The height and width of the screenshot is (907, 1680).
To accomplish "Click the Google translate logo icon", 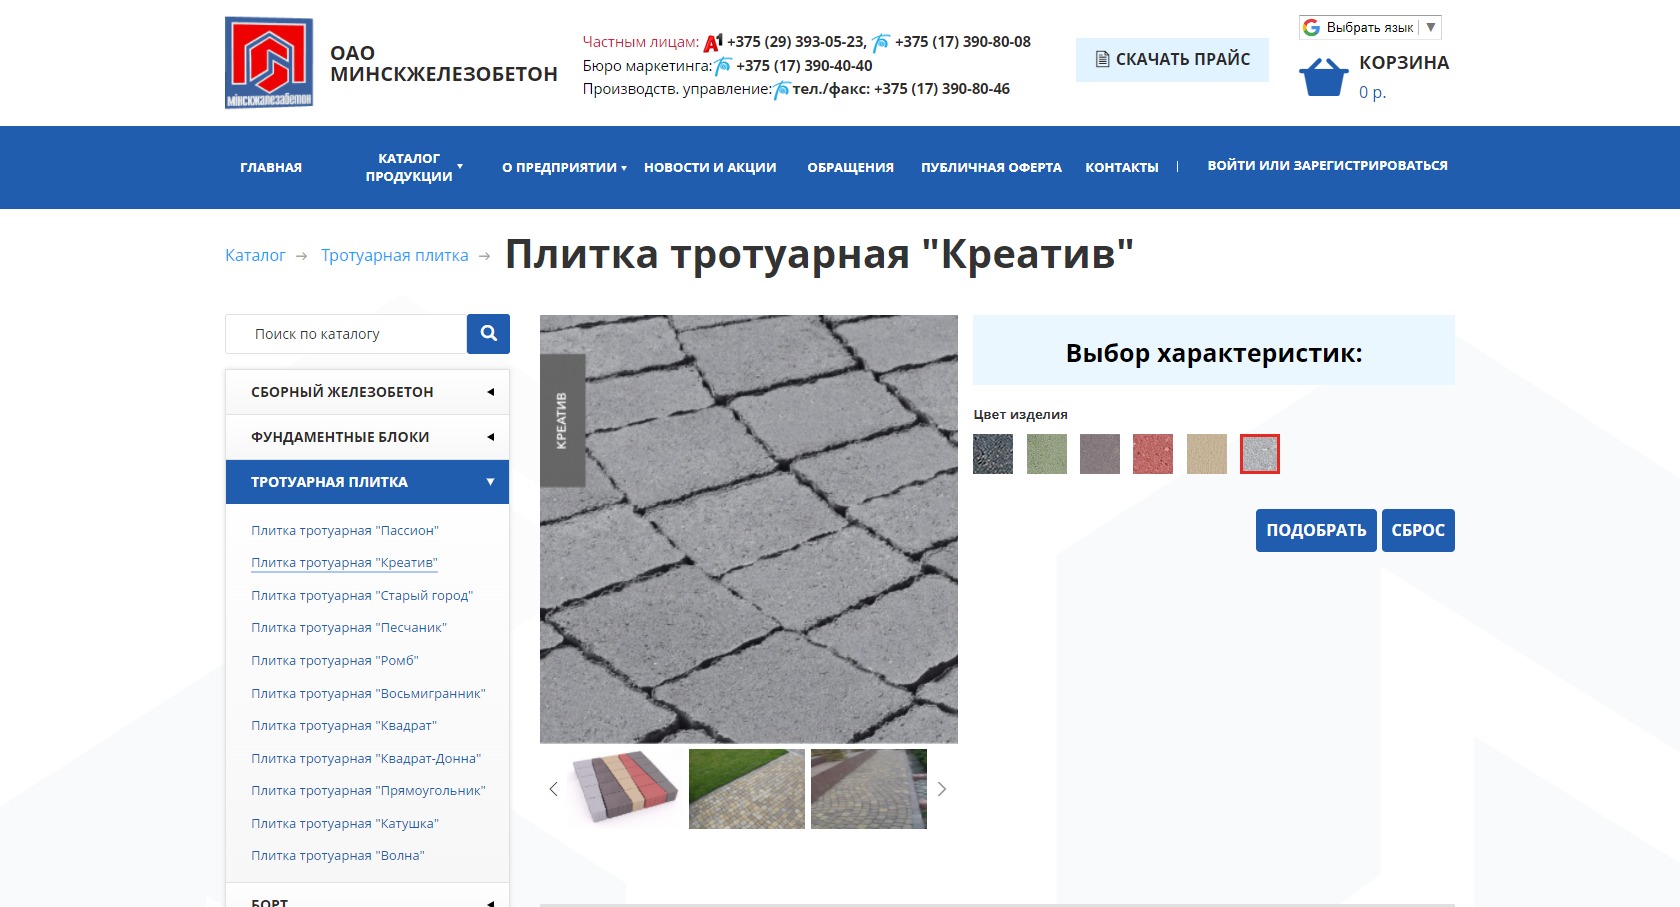I will [1312, 27].
